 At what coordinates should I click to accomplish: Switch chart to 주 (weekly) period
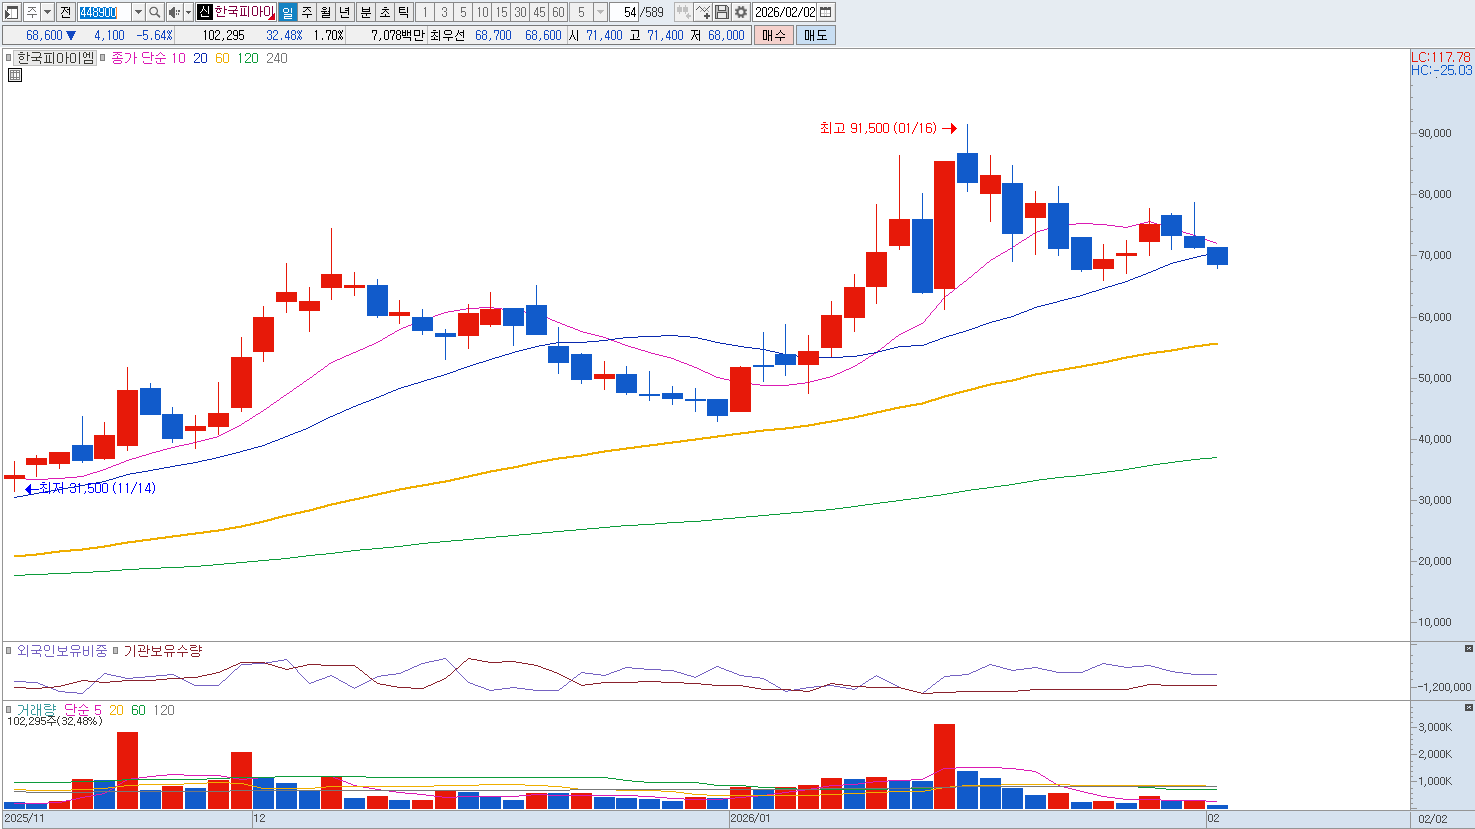(307, 12)
